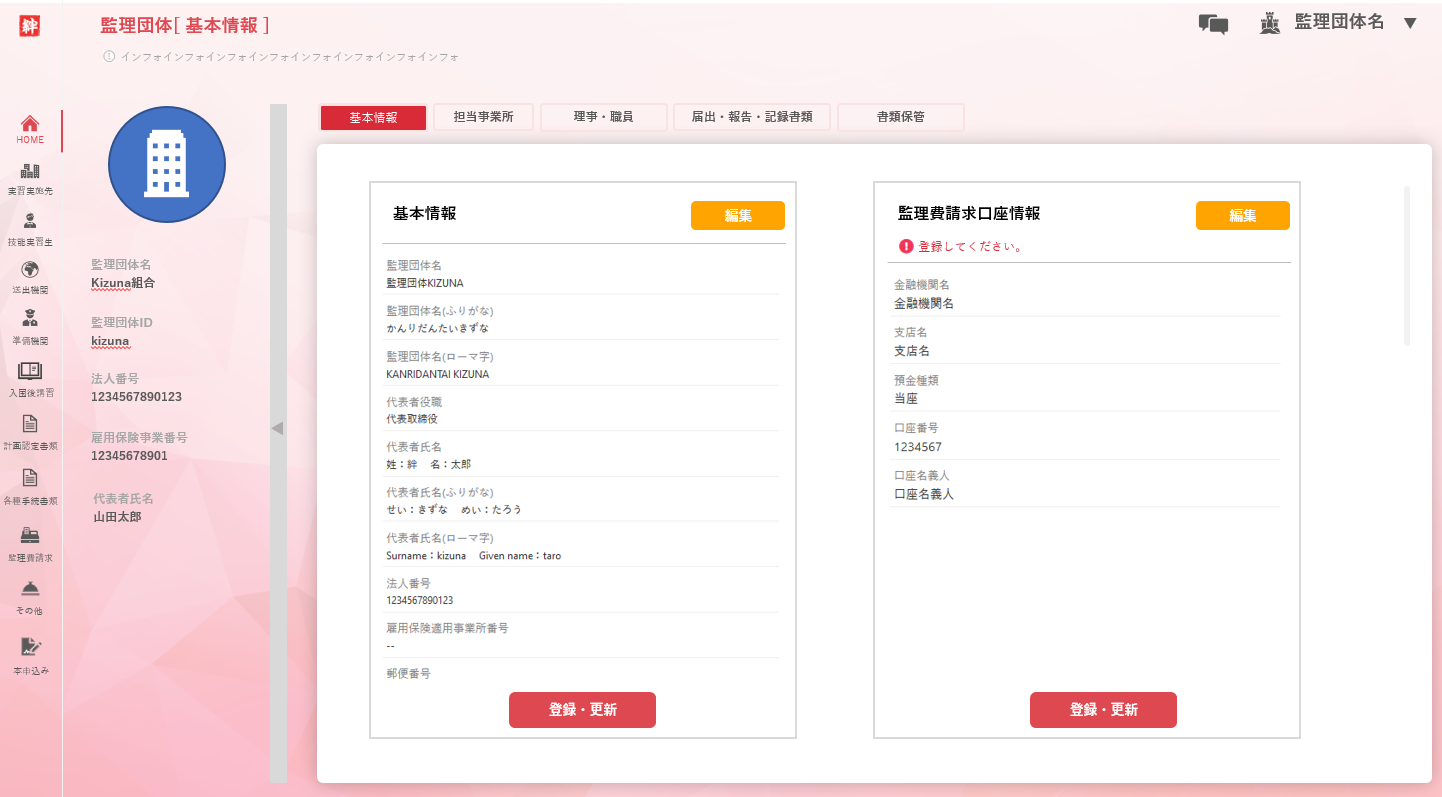Open the chat messages icon
This screenshot has height=797, width=1442.
(1213, 24)
